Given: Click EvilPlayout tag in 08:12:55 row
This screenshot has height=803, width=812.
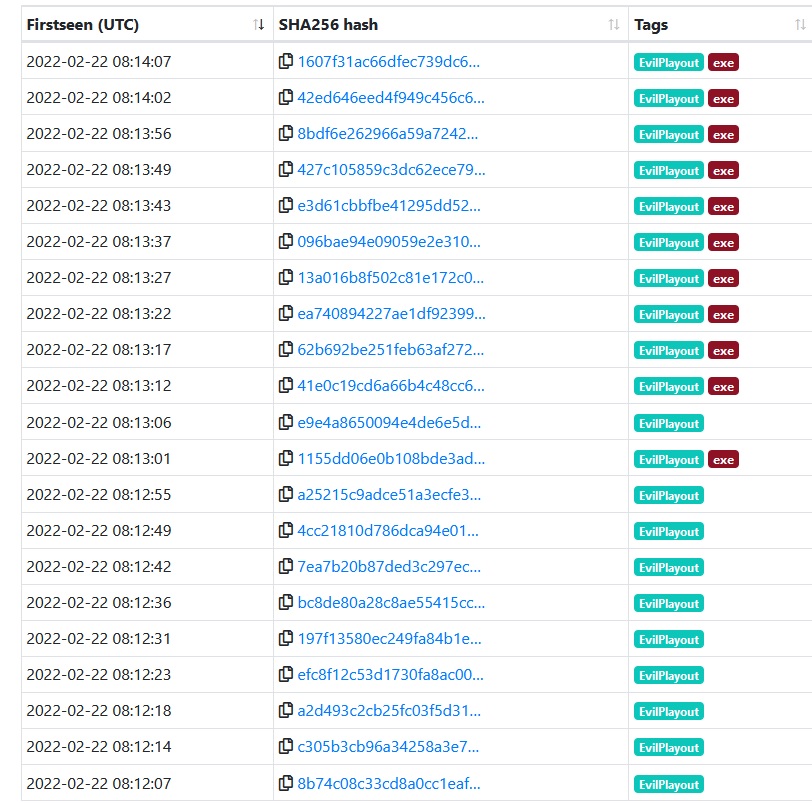Looking at the screenshot, I should tap(669, 495).
